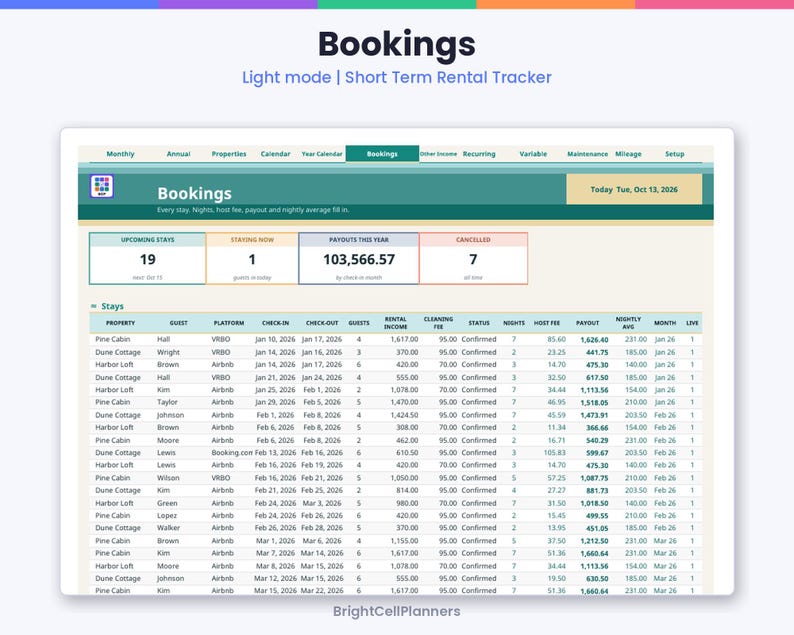This screenshot has width=794, height=635.
Task: Click check-in cell Feb 13, 2026
Action: pos(275,453)
